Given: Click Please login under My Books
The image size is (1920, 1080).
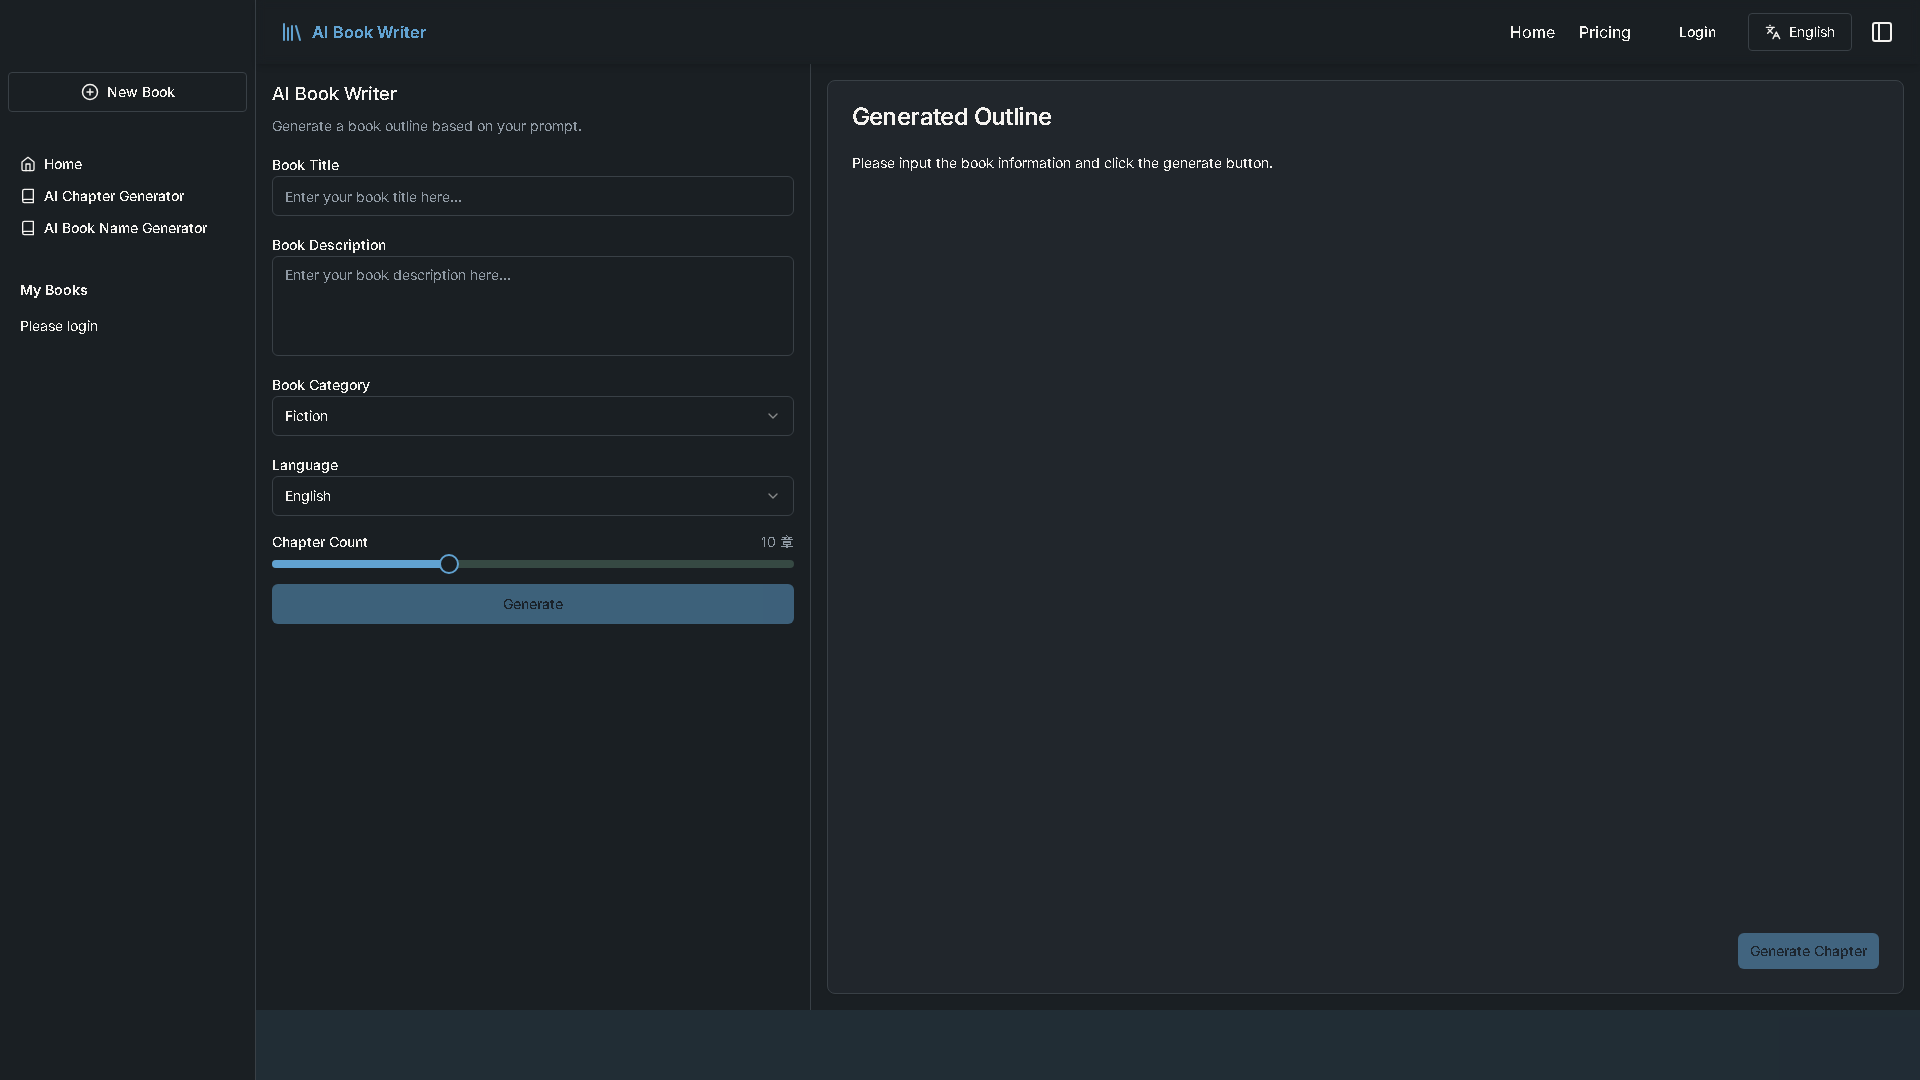Looking at the screenshot, I should click(59, 326).
